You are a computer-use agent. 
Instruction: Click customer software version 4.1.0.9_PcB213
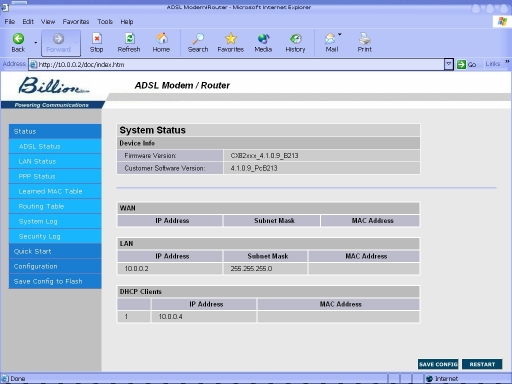(x=254, y=168)
